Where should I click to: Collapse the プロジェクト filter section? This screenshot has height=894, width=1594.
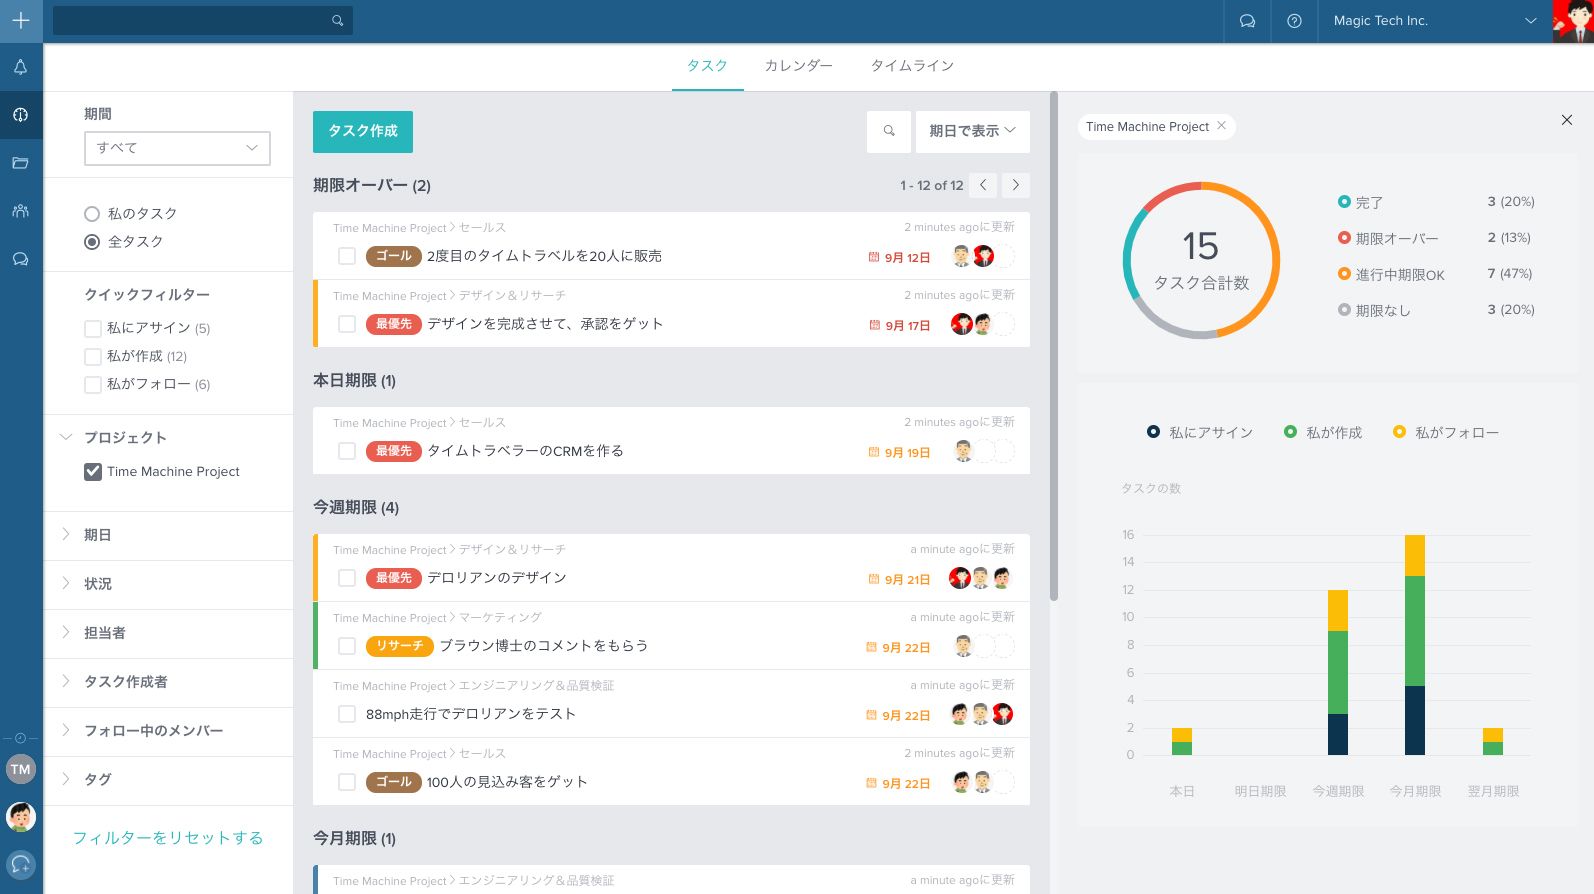[67, 438]
